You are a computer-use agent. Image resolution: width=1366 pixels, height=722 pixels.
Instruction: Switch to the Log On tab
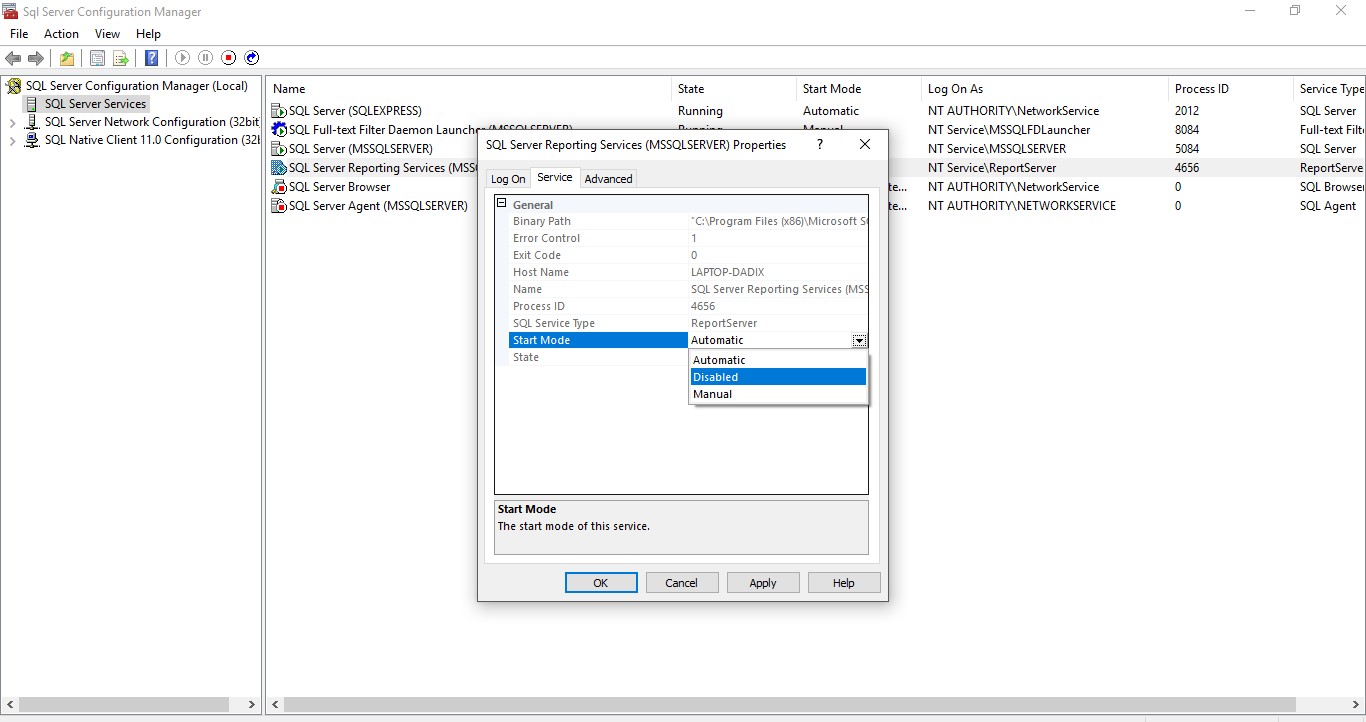[x=508, y=179]
